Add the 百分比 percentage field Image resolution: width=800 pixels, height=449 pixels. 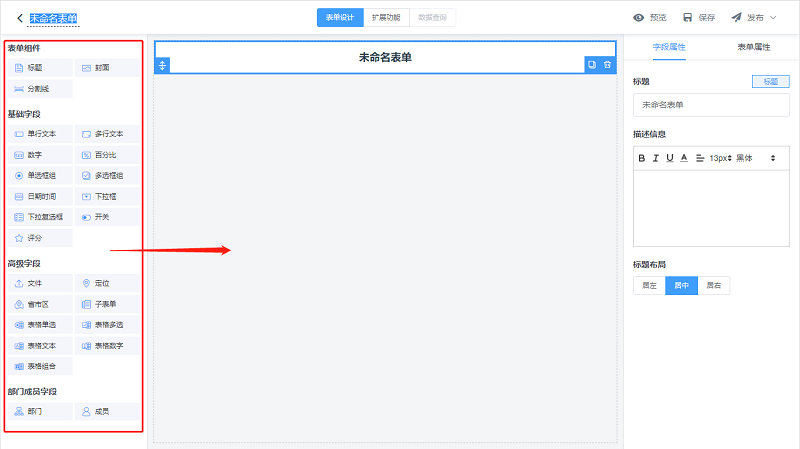108,155
